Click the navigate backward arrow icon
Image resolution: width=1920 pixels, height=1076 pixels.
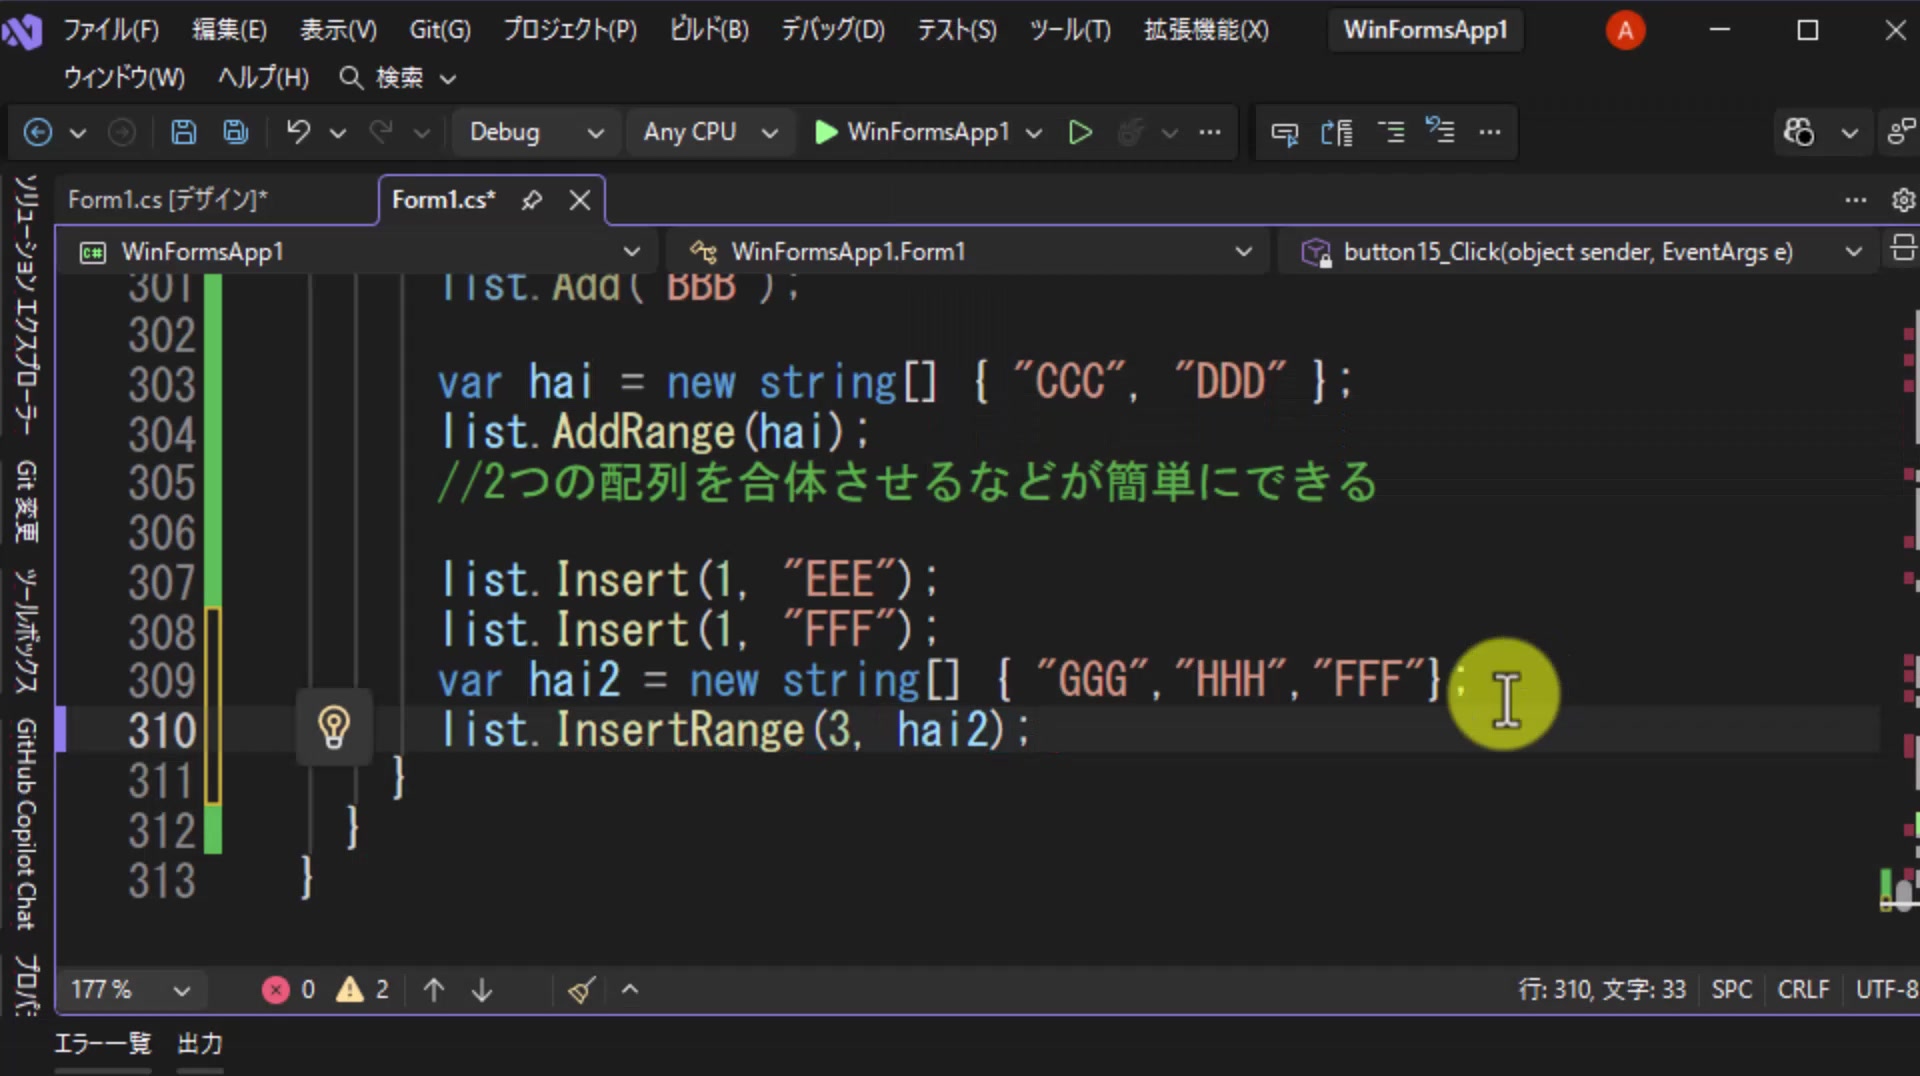click(x=38, y=132)
